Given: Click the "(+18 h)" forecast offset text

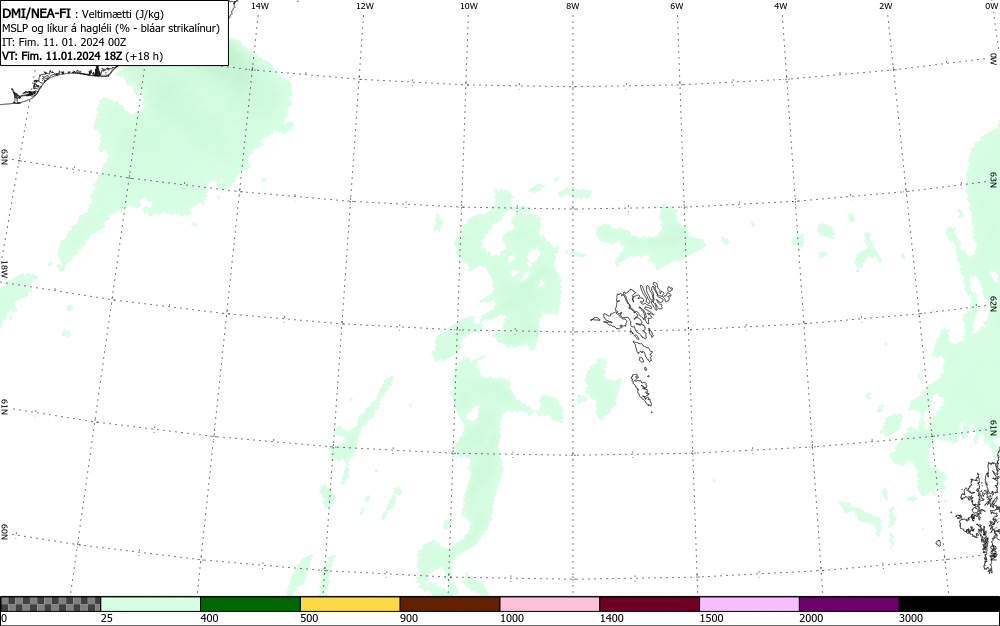Looking at the screenshot, I should (x=144, y=56).
